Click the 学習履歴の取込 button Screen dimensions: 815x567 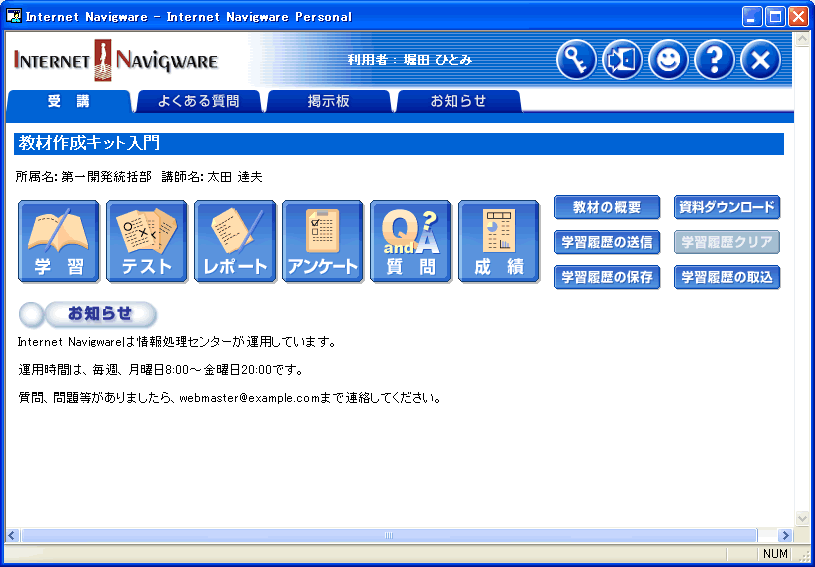[x=727, y=277]
